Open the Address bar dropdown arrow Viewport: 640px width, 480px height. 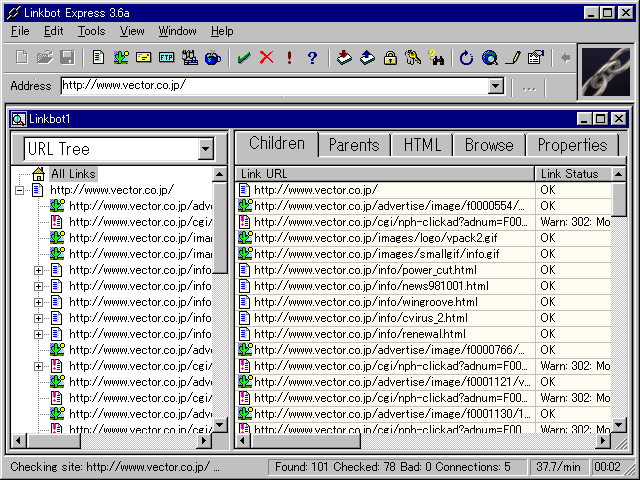click(x=496, y=86)
